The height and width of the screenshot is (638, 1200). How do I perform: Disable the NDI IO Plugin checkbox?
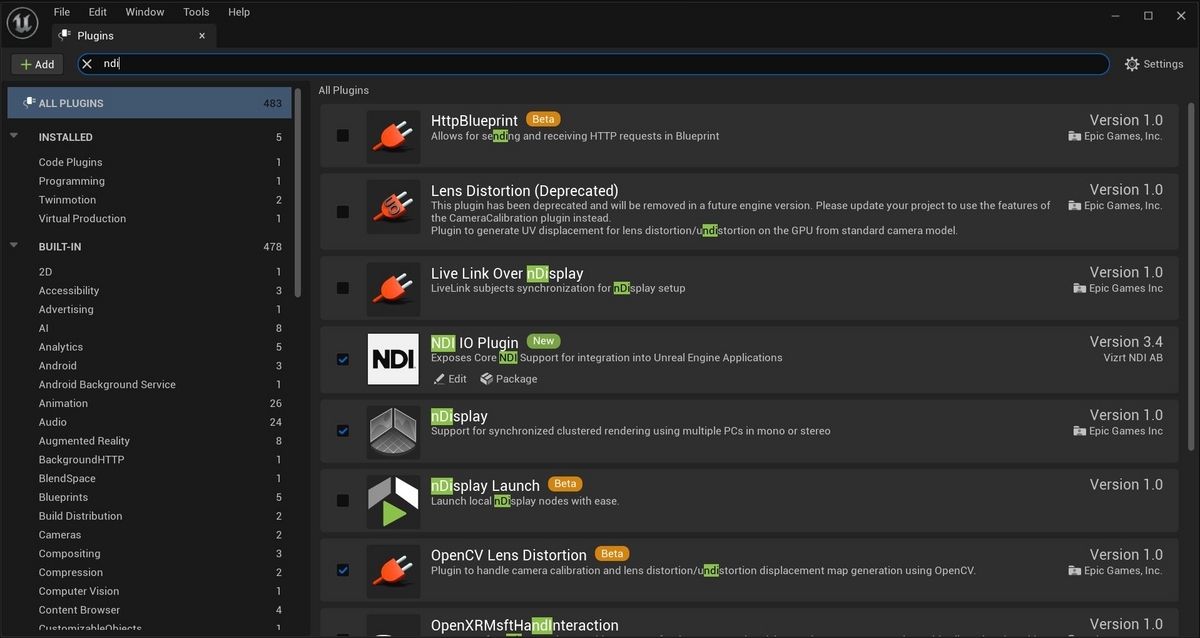click(343, 359)
